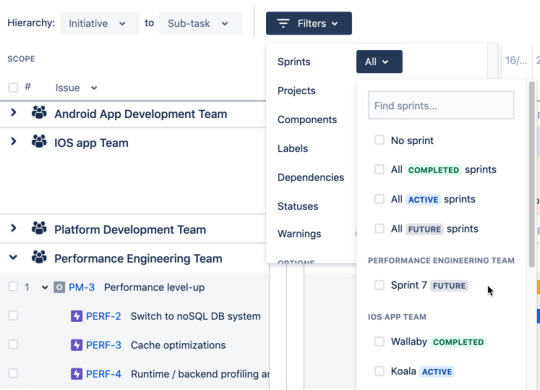Screen dimensions: 540x390
Task: Click the ACTIVE badge next to Koala
Action: pyautogui.click(x=437, y=372)
